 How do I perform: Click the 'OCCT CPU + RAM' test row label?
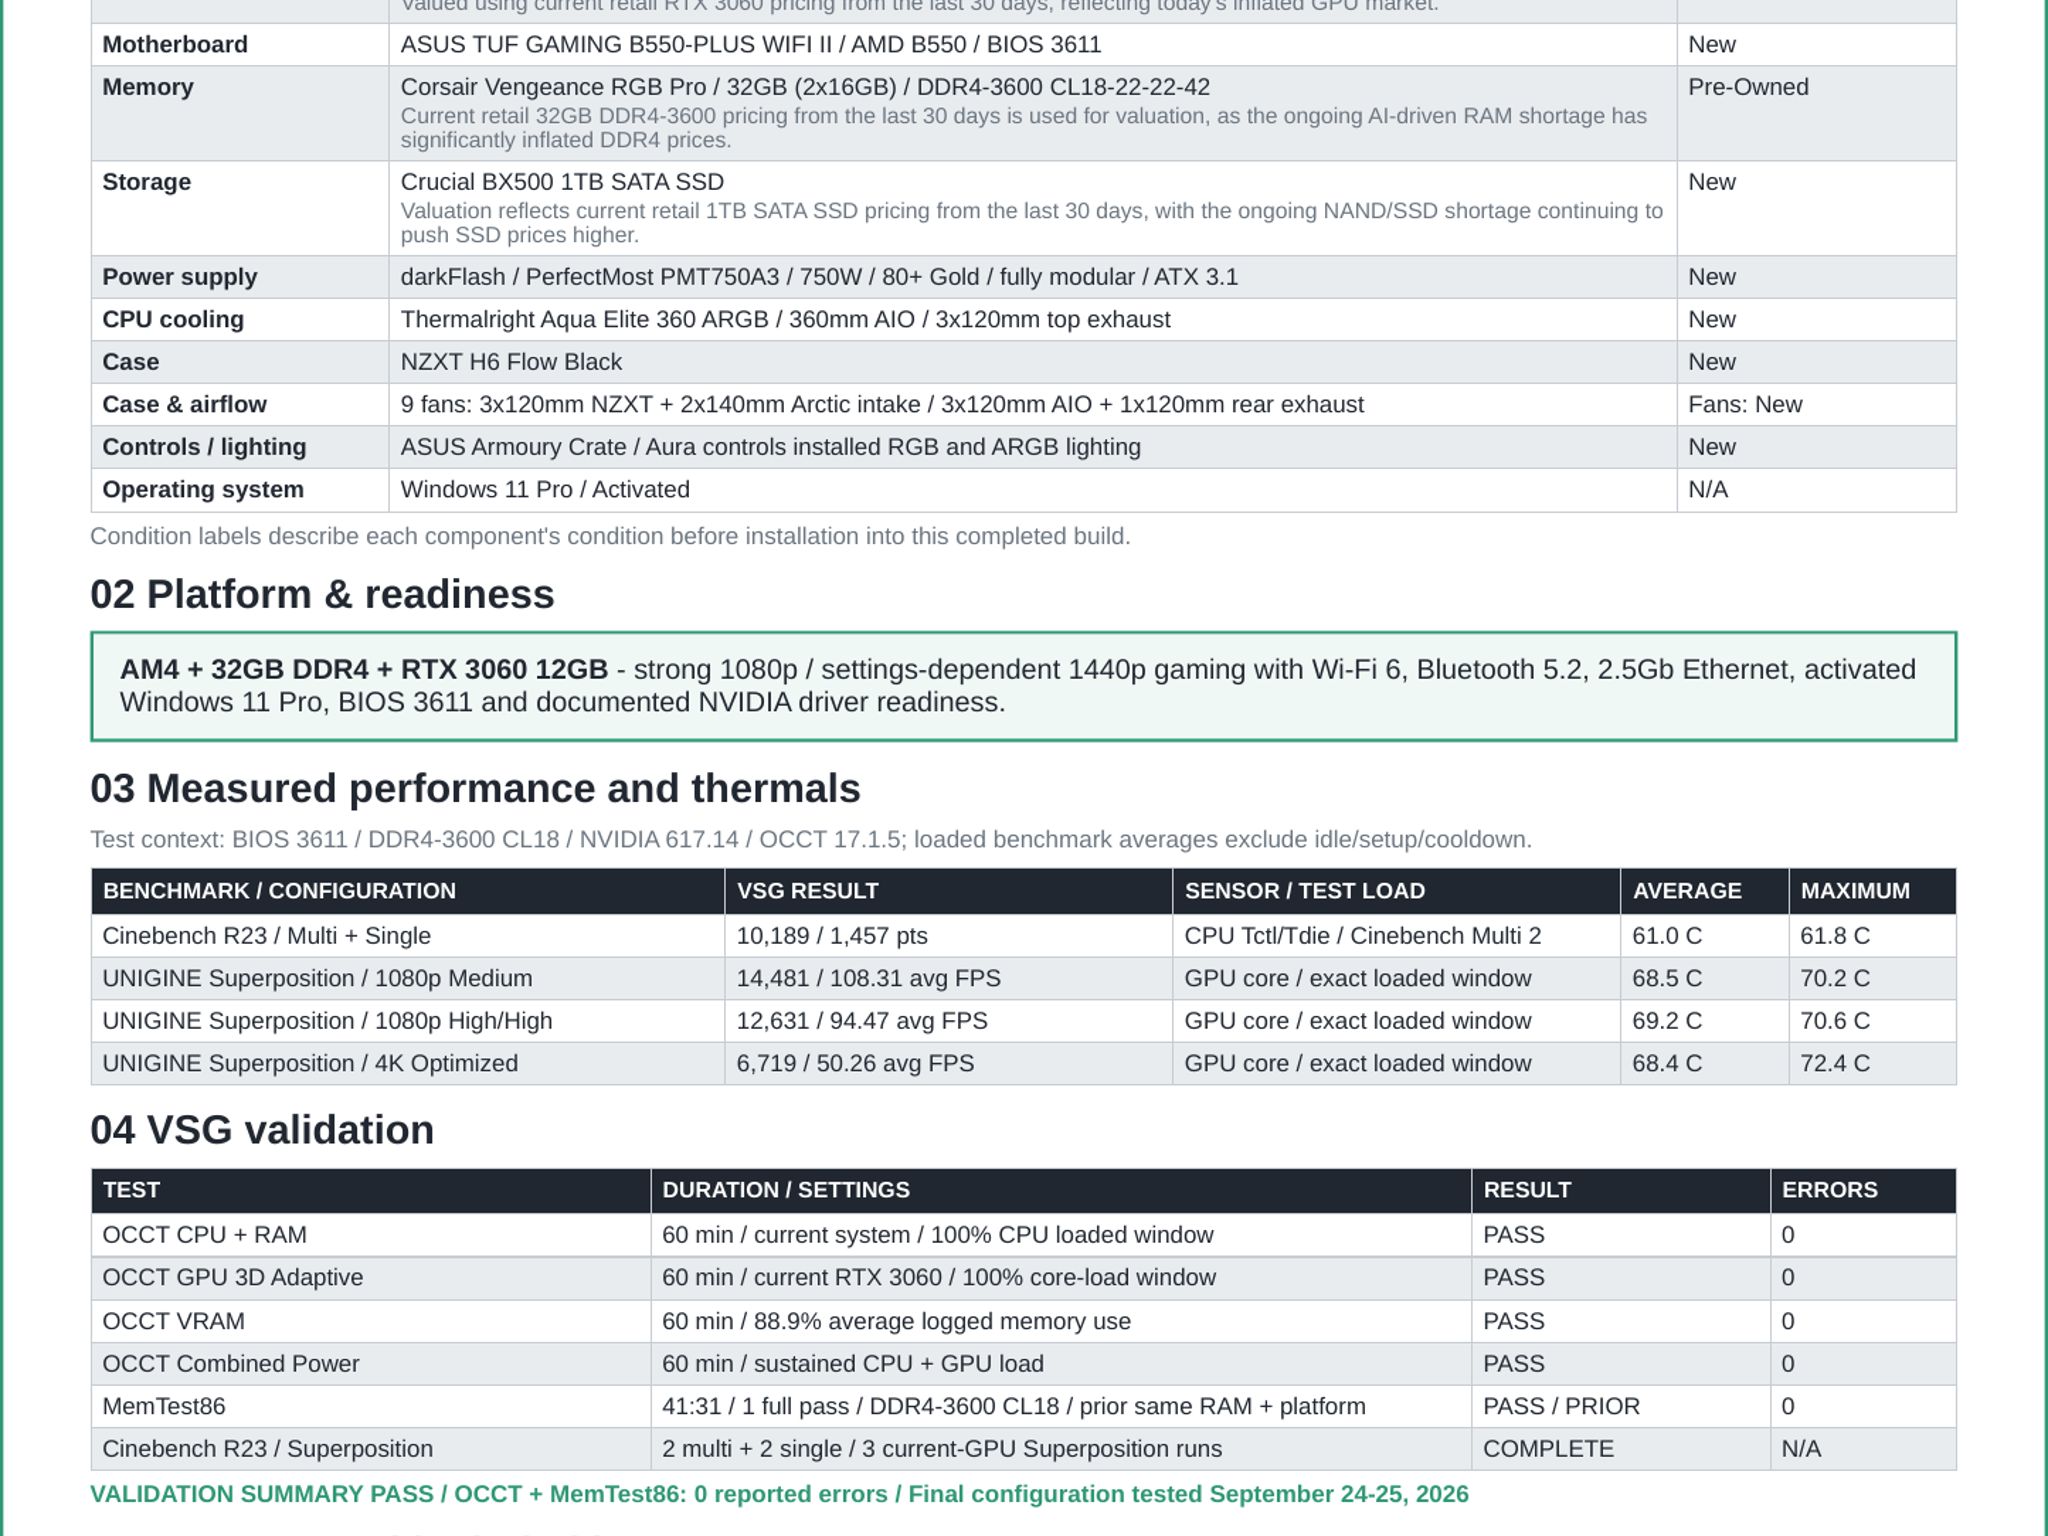tap(204, 1235)
